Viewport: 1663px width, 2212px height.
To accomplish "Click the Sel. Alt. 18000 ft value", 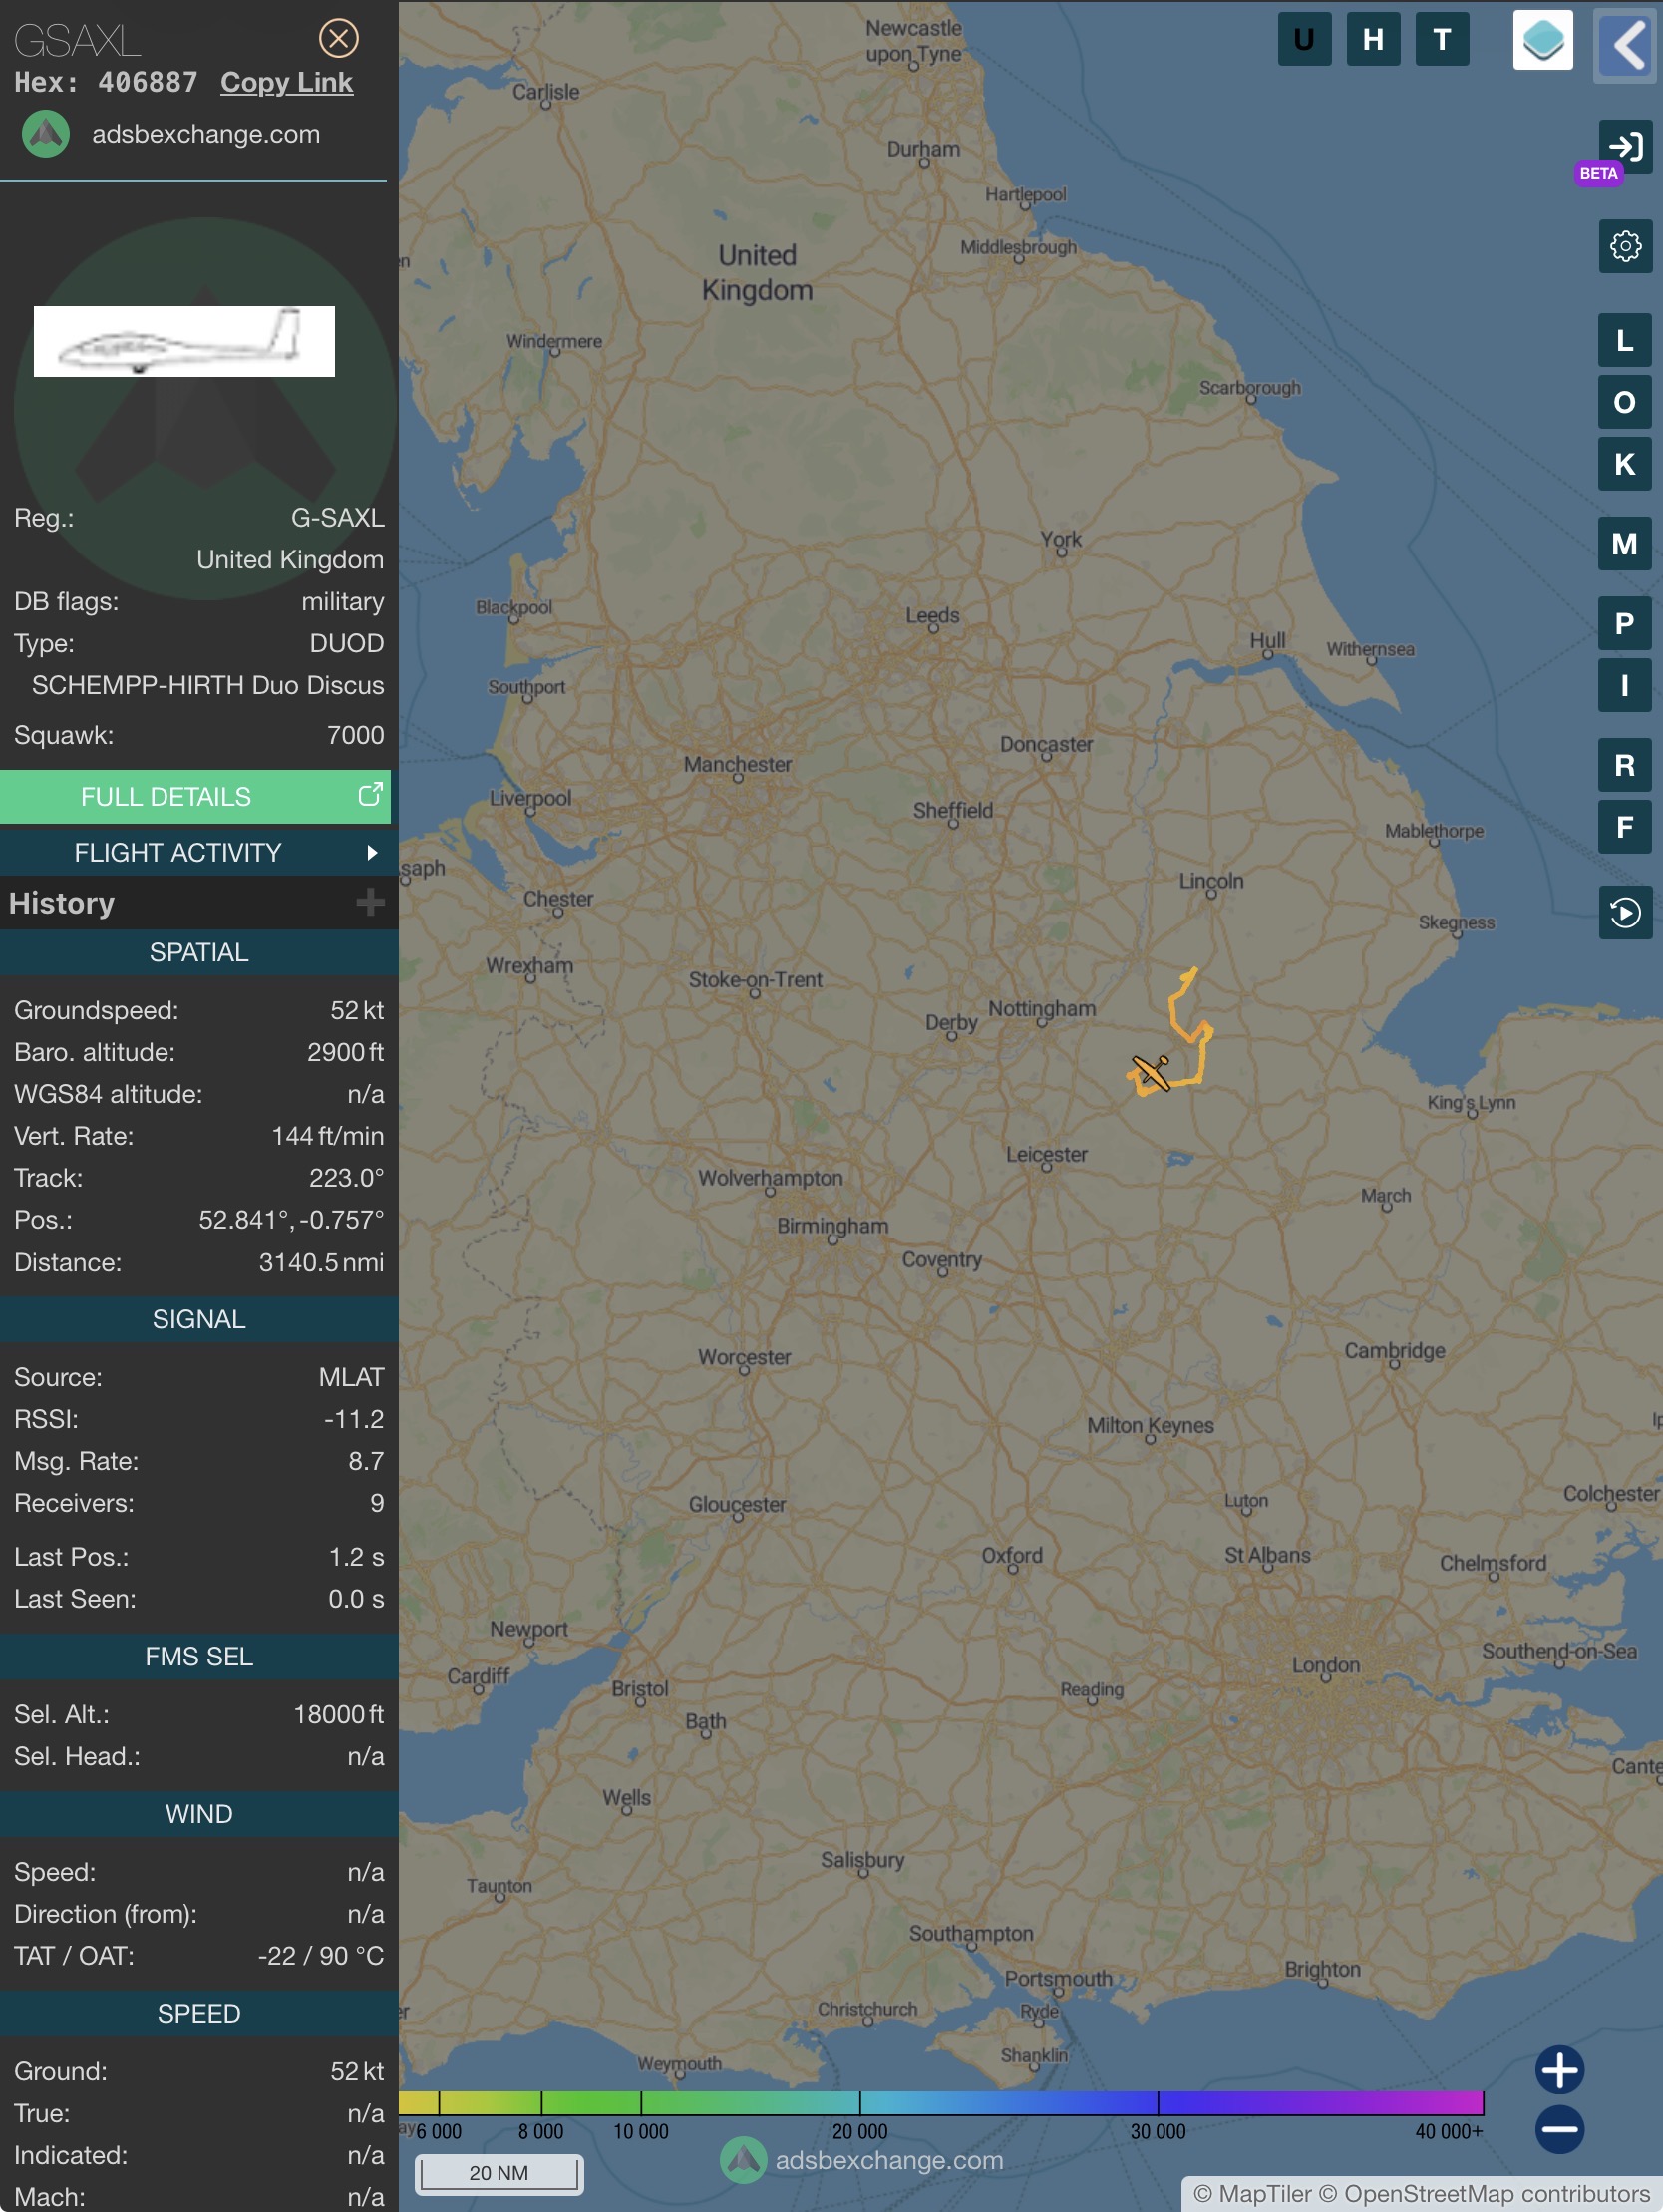I will pos(339,1714).
